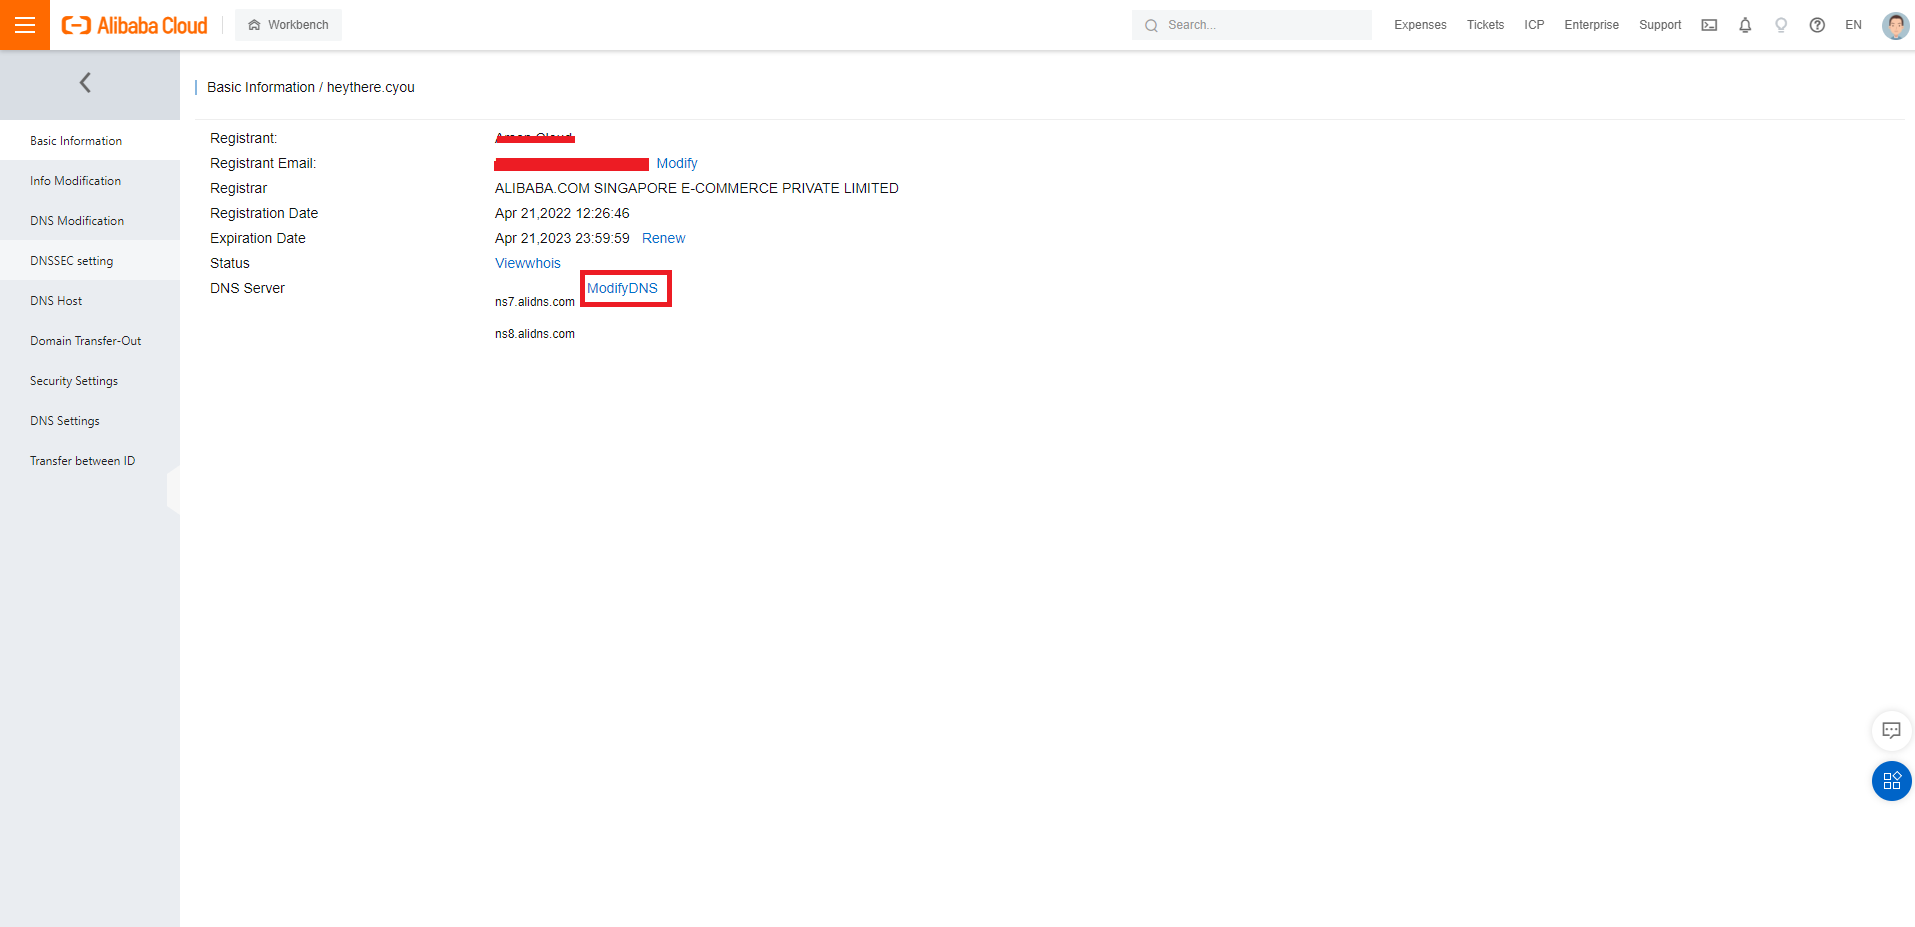The width and height of the screenshot is (1915, 927).
Task: Open the blue quick-access grid button
Action: coord(1891,781)
